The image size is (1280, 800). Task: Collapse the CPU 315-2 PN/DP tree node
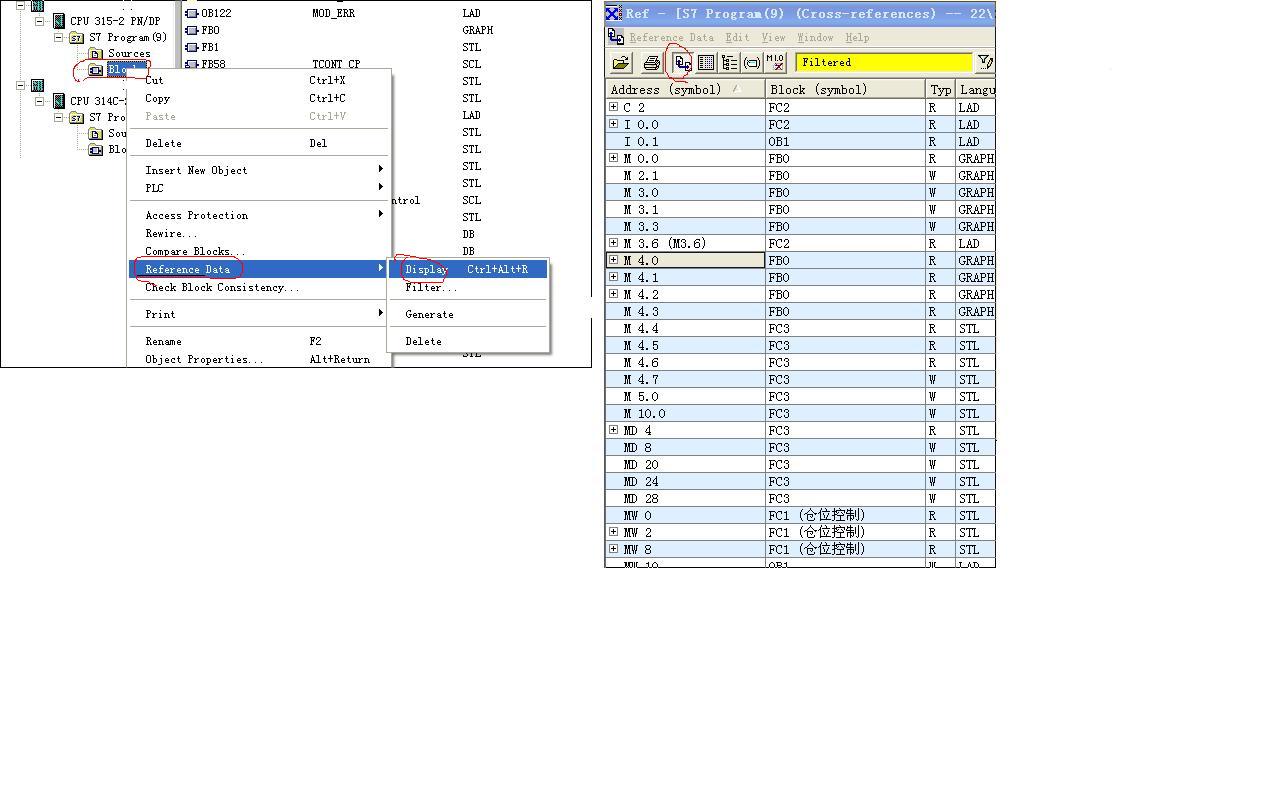pos(40,21)
